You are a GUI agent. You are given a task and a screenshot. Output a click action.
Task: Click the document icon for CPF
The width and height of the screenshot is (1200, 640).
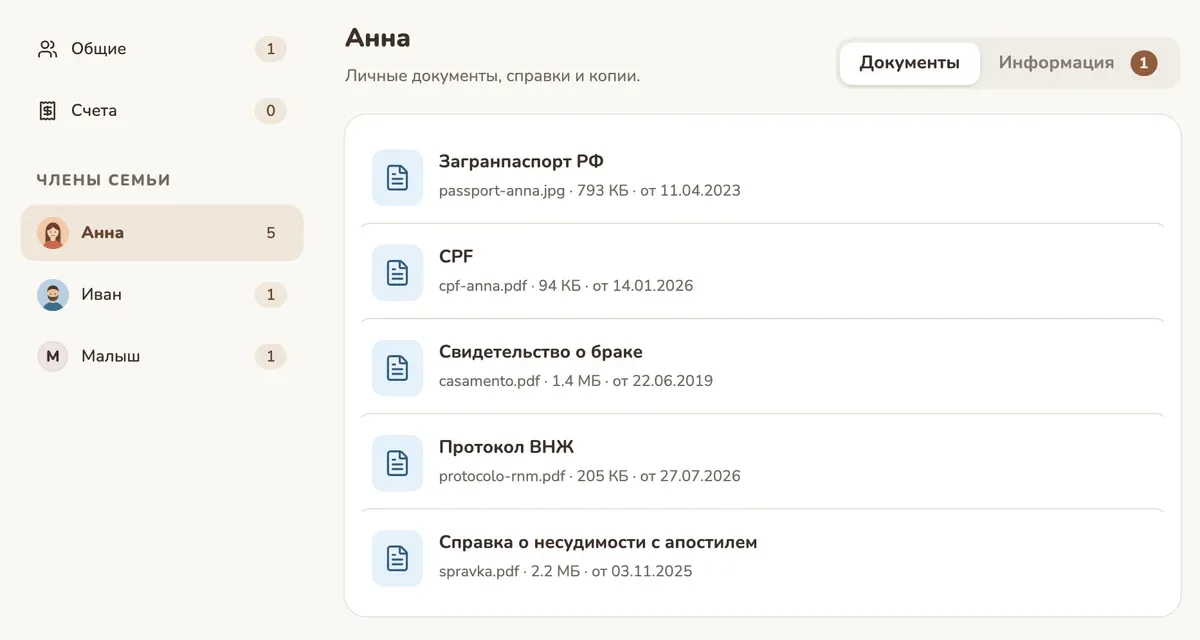click(398, 273)
